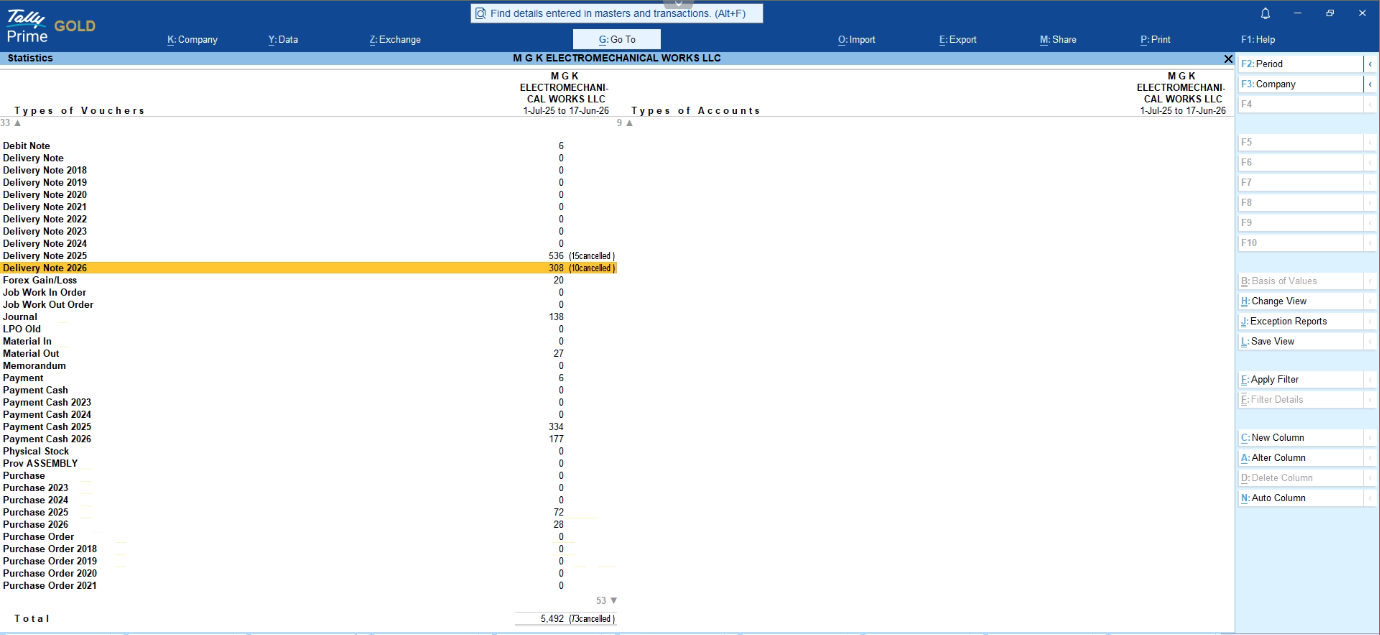Open the Y: Data menu
1380x635 pixels.
click(x=283, y=40)
